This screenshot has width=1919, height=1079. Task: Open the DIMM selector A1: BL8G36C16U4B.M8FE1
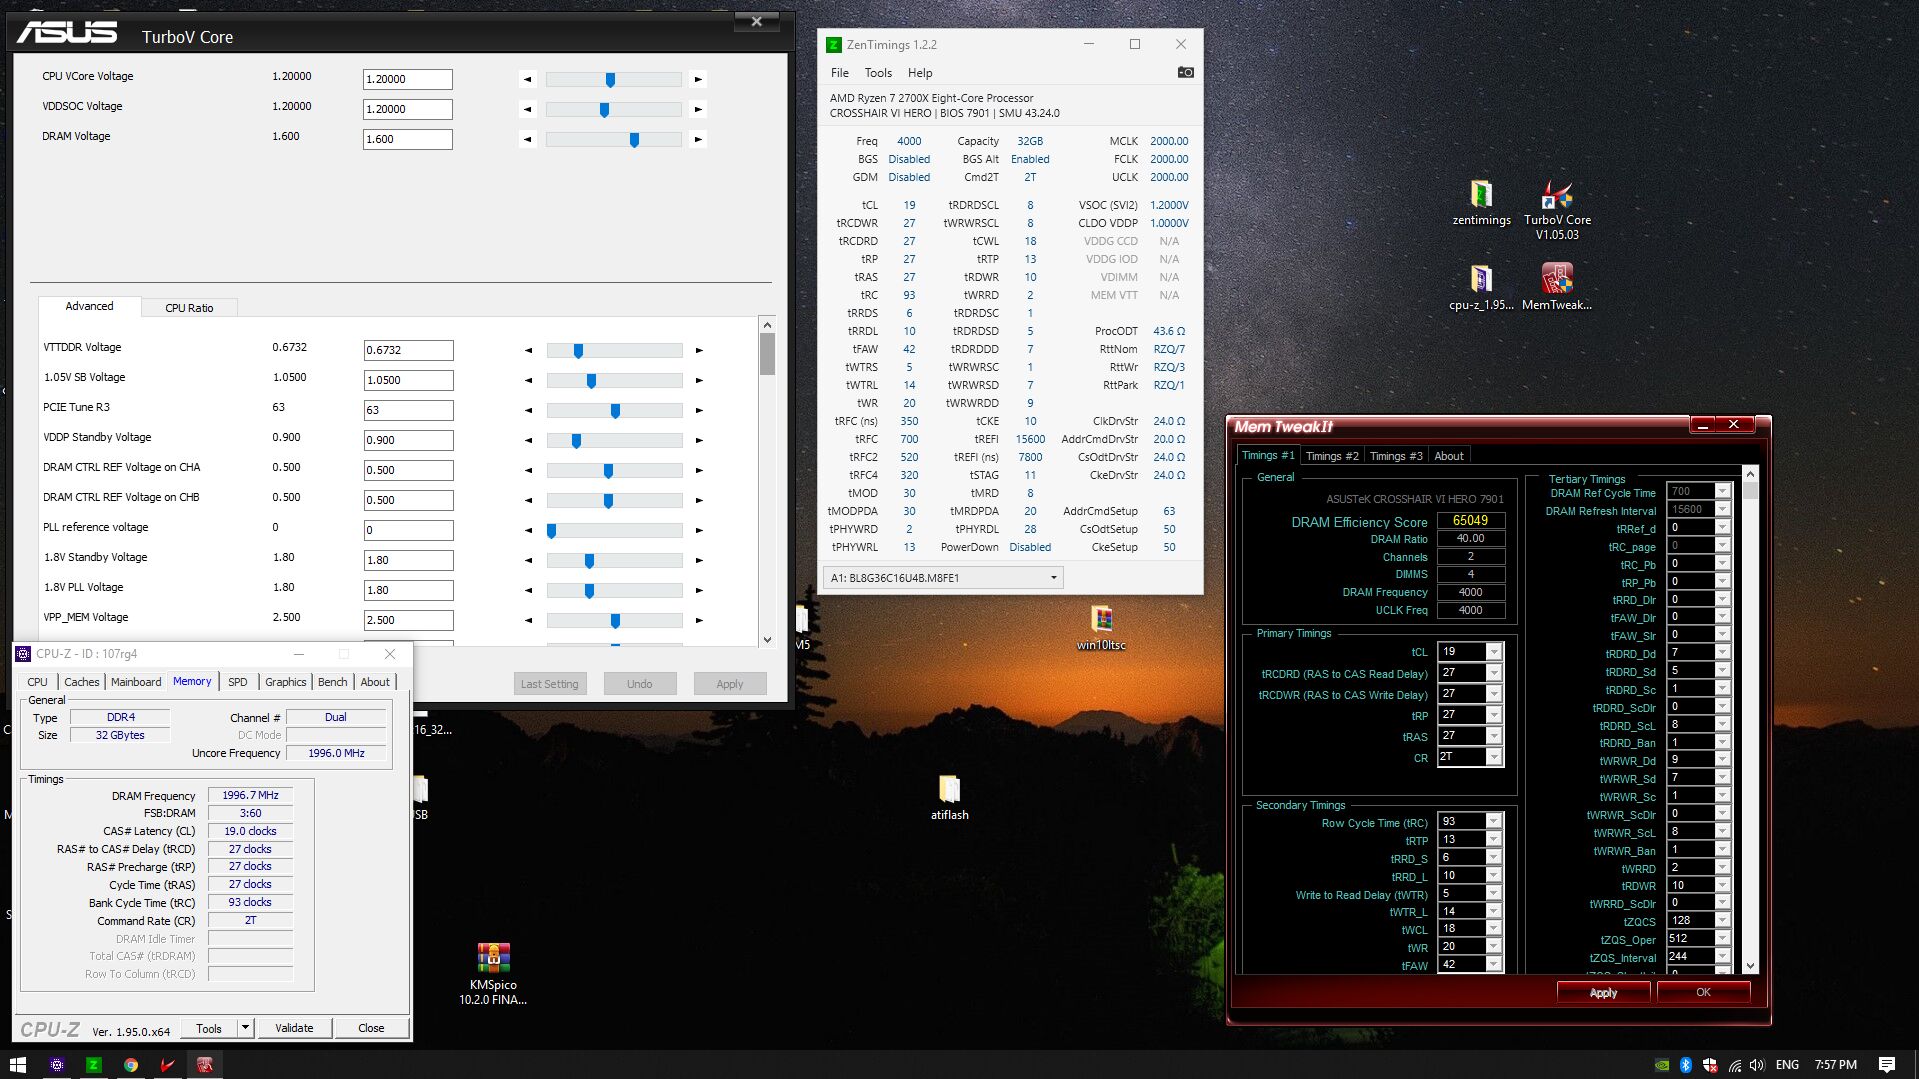943,578
